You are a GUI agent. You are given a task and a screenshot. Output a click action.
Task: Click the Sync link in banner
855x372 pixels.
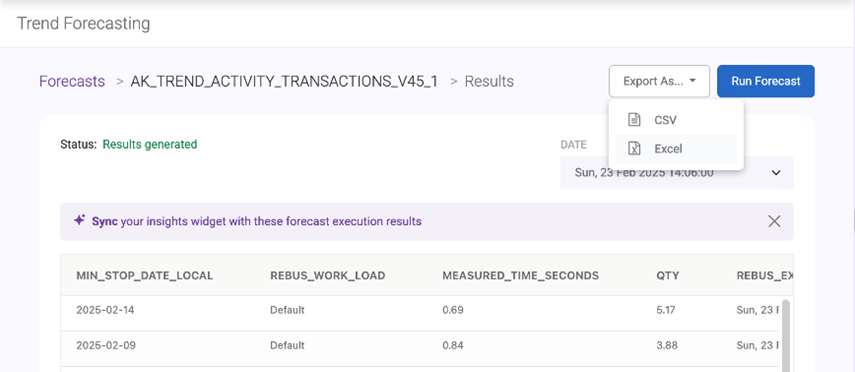coord(105,221)
